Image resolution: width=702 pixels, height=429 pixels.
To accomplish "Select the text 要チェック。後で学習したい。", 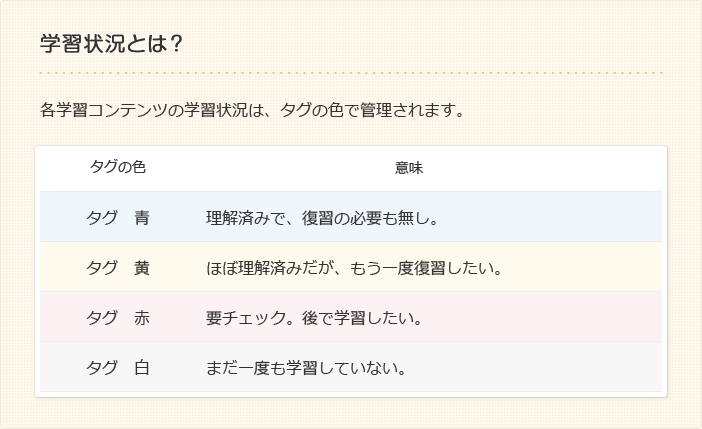I will pyautogui.click(x=314, y=318).
